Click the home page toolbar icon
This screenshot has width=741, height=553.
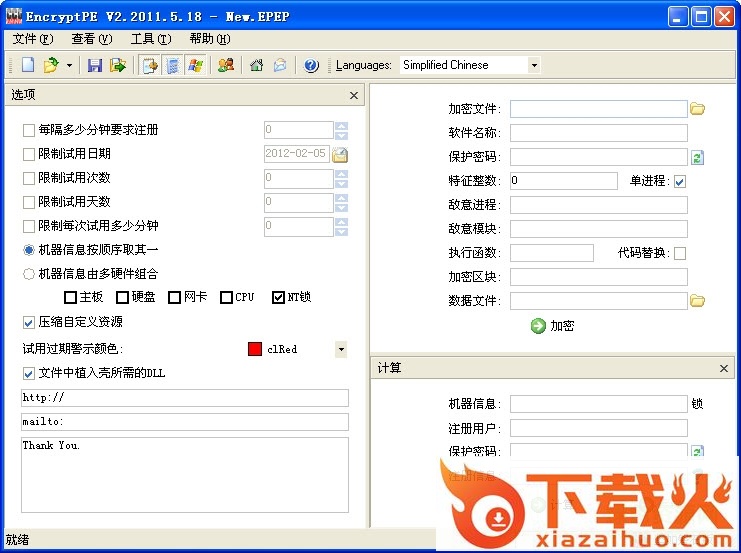257,65
